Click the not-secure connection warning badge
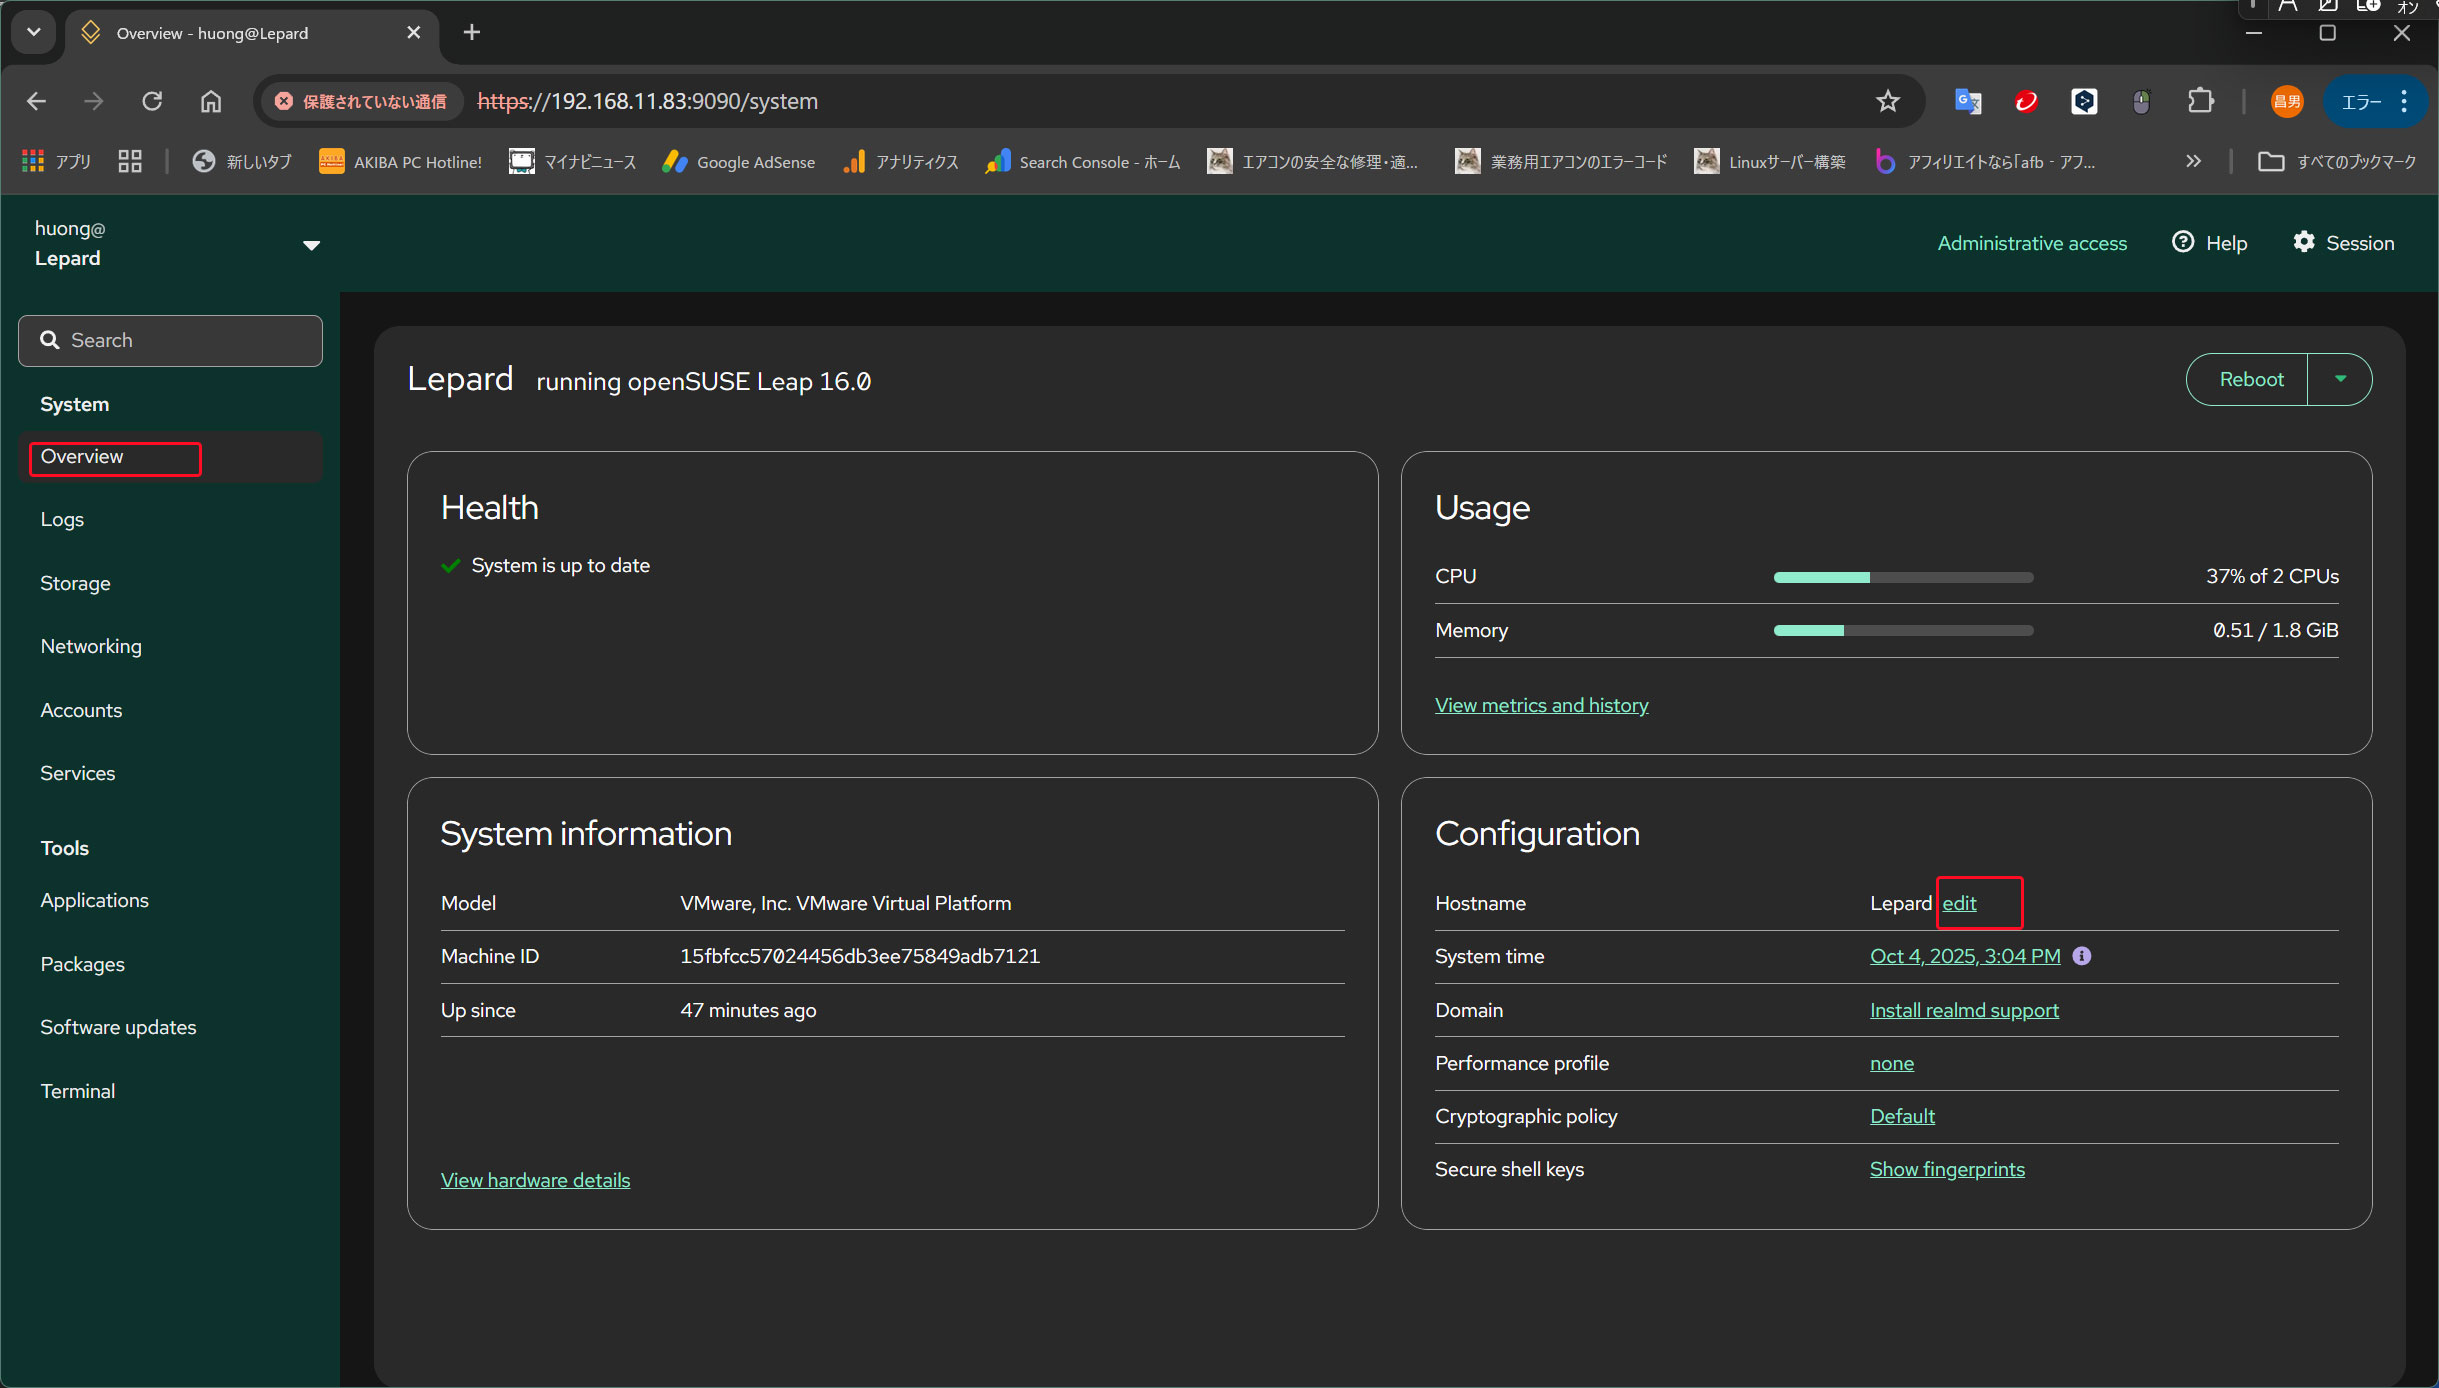The image size is (2439, 1388). tap(362, 101)
